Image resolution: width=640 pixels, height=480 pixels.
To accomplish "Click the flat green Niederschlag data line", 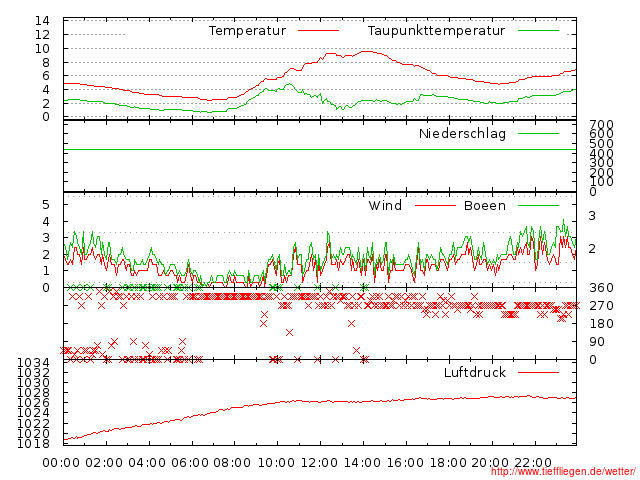I will (320, 149).
